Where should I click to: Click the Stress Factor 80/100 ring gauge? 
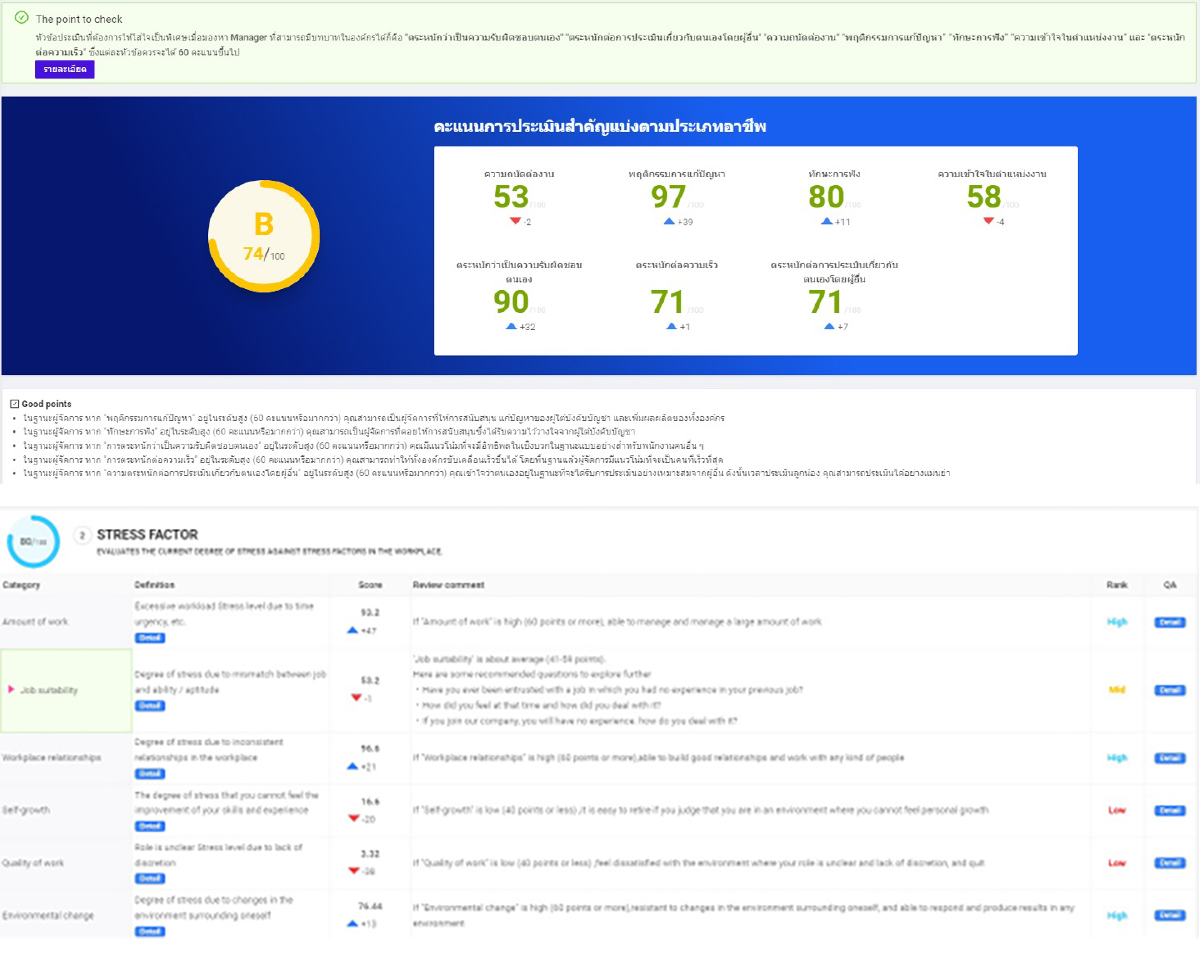pyautogui.click(x=33, y=541)
